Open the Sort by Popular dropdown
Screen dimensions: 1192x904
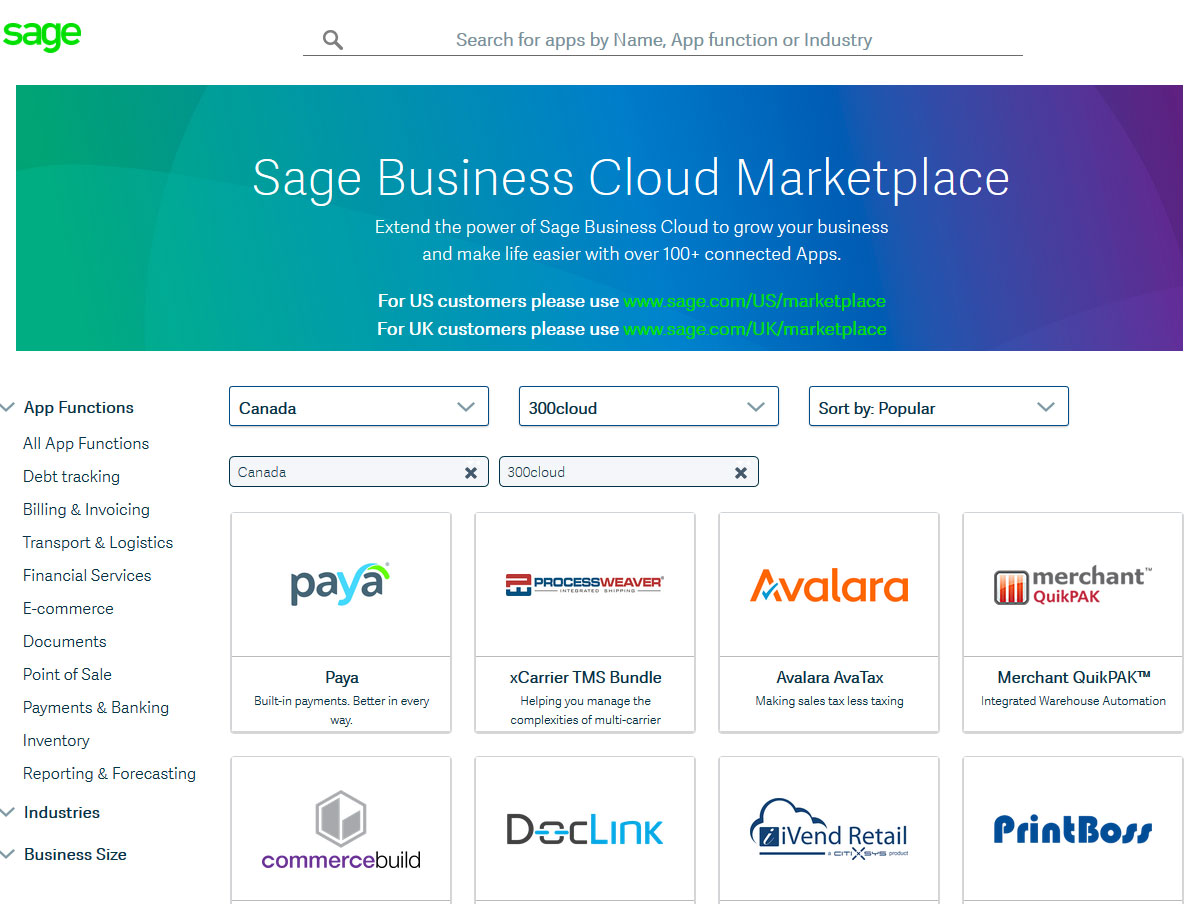pos(938,407)
